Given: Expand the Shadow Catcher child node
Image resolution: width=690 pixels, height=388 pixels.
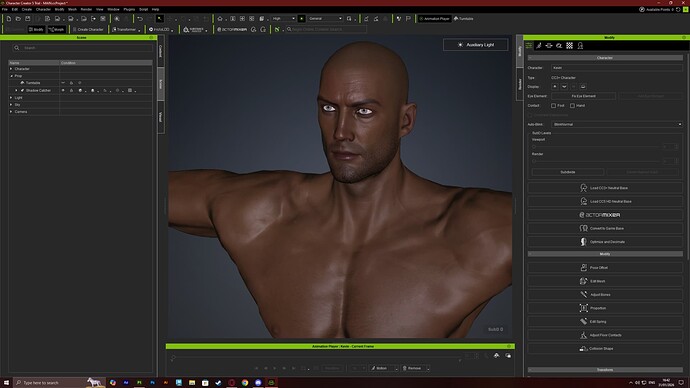Looking at the screenshot, I should 17,90.
